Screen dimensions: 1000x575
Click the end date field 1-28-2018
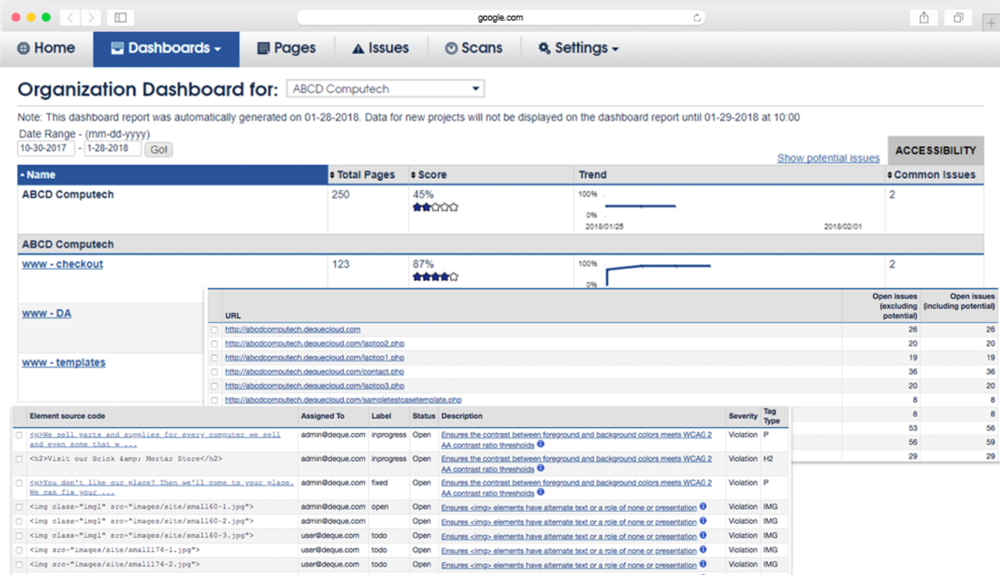(112, 148)
